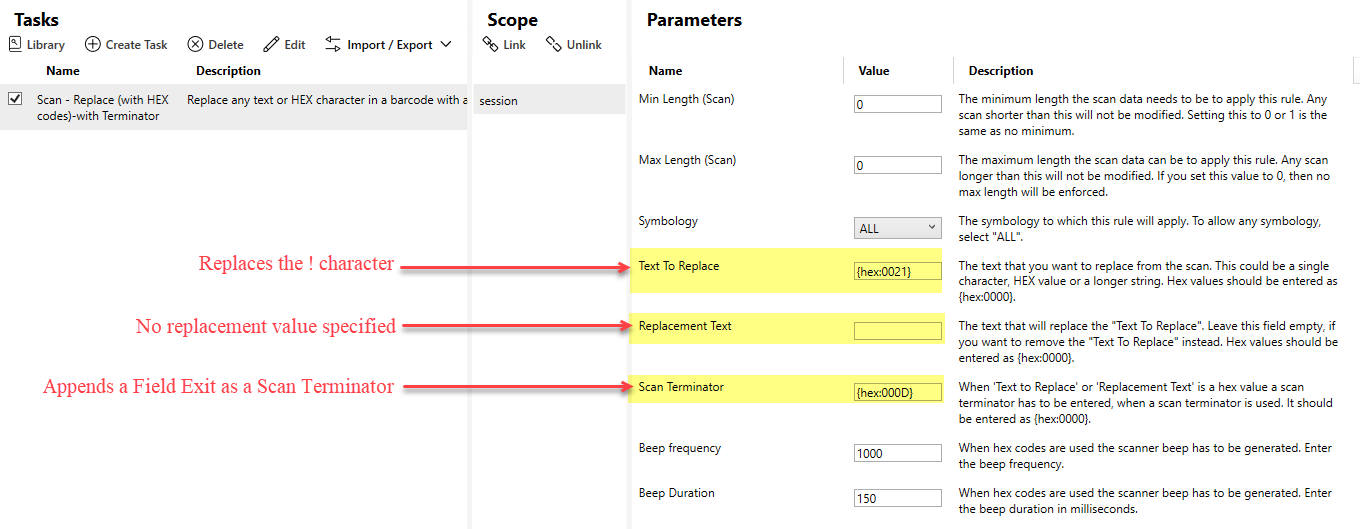
Task: Click the Scan Terminator value field
Action: (897, 392)
